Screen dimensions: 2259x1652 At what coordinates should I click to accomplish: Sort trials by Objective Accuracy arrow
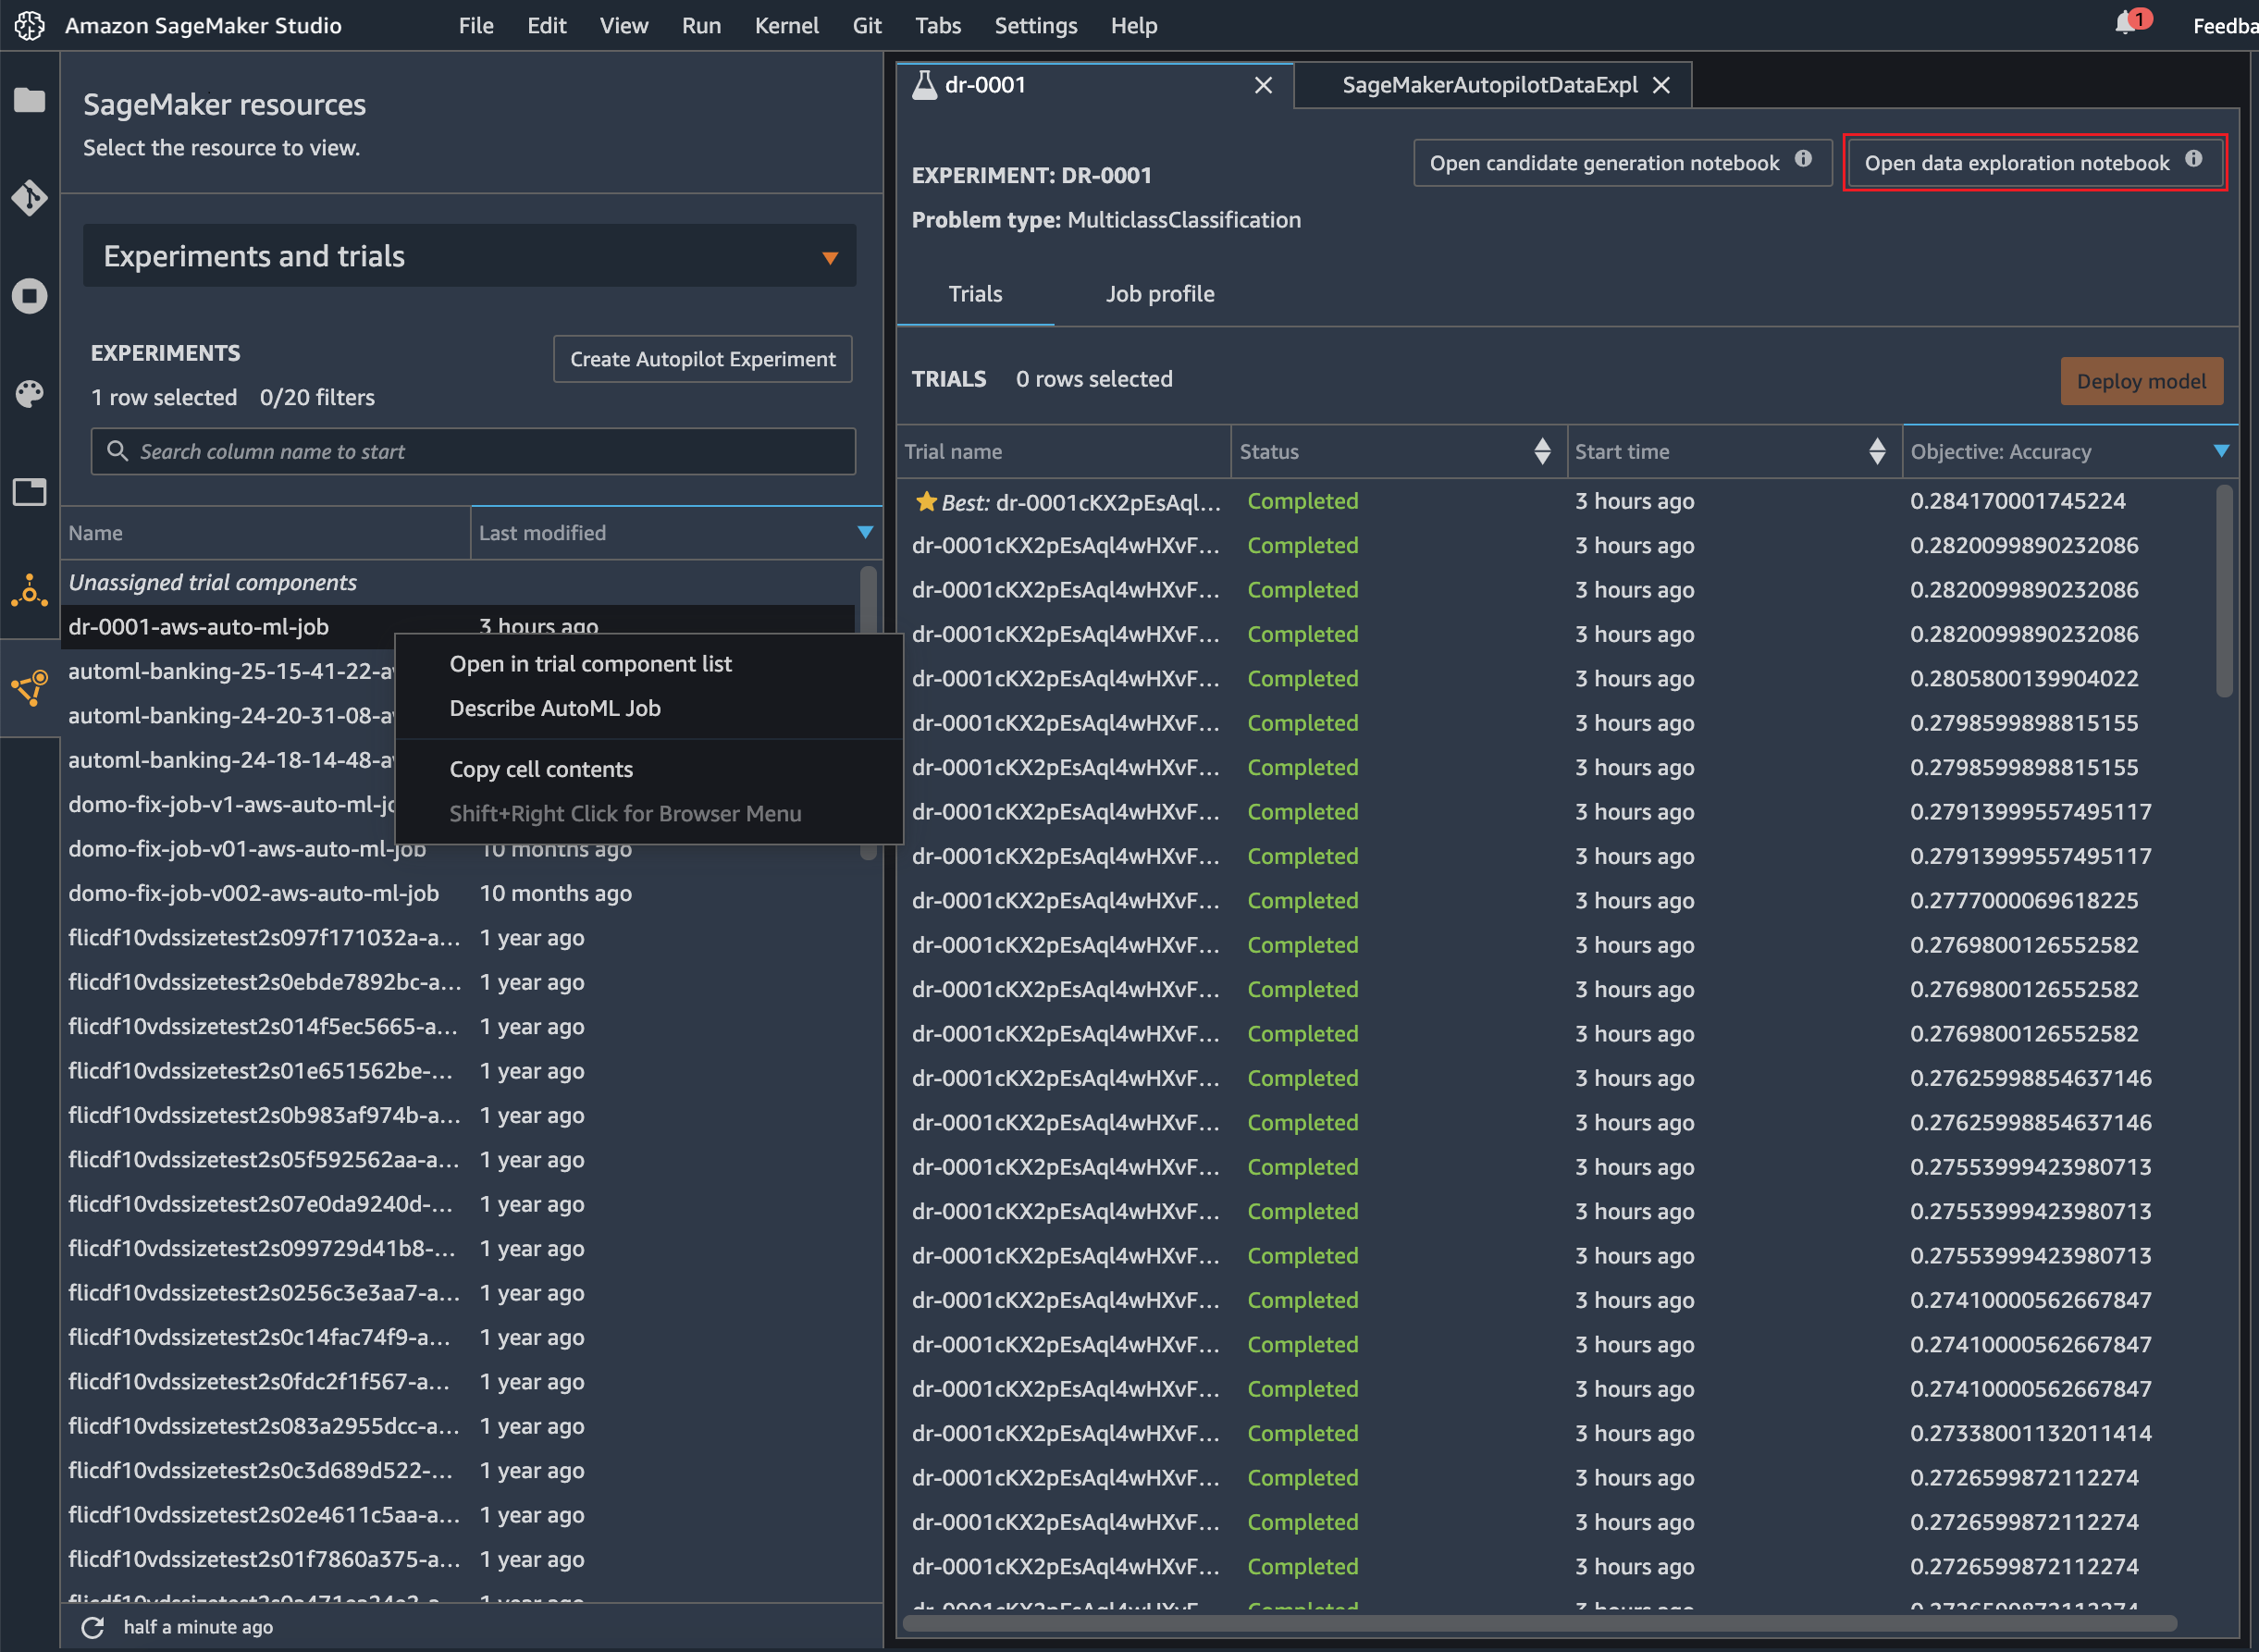click(2220, 452)
